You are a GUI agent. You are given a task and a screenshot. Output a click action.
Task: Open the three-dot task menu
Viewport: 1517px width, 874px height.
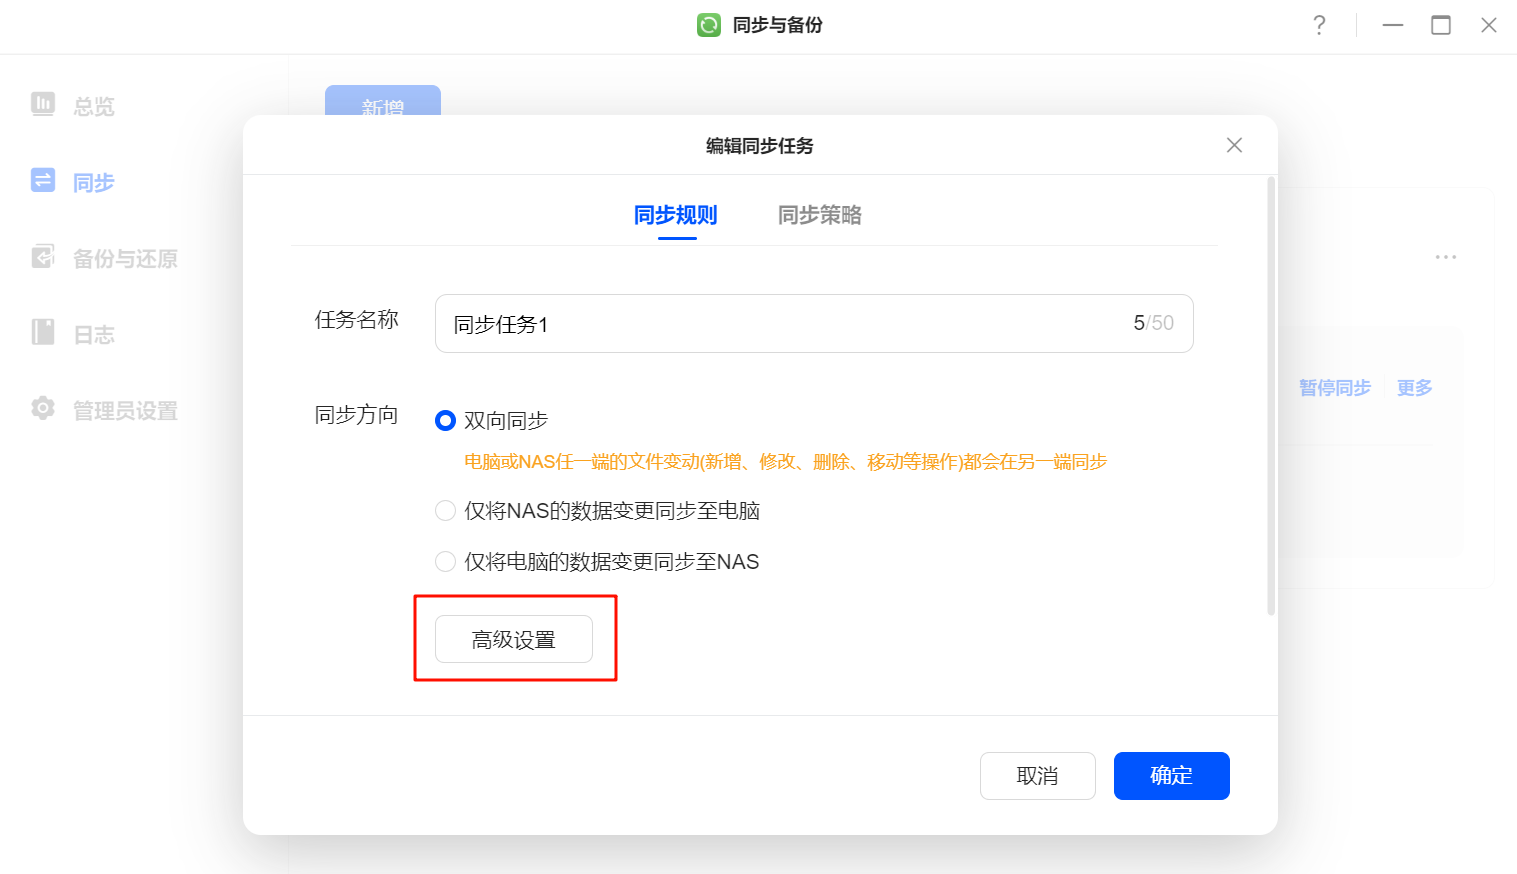1446,257
